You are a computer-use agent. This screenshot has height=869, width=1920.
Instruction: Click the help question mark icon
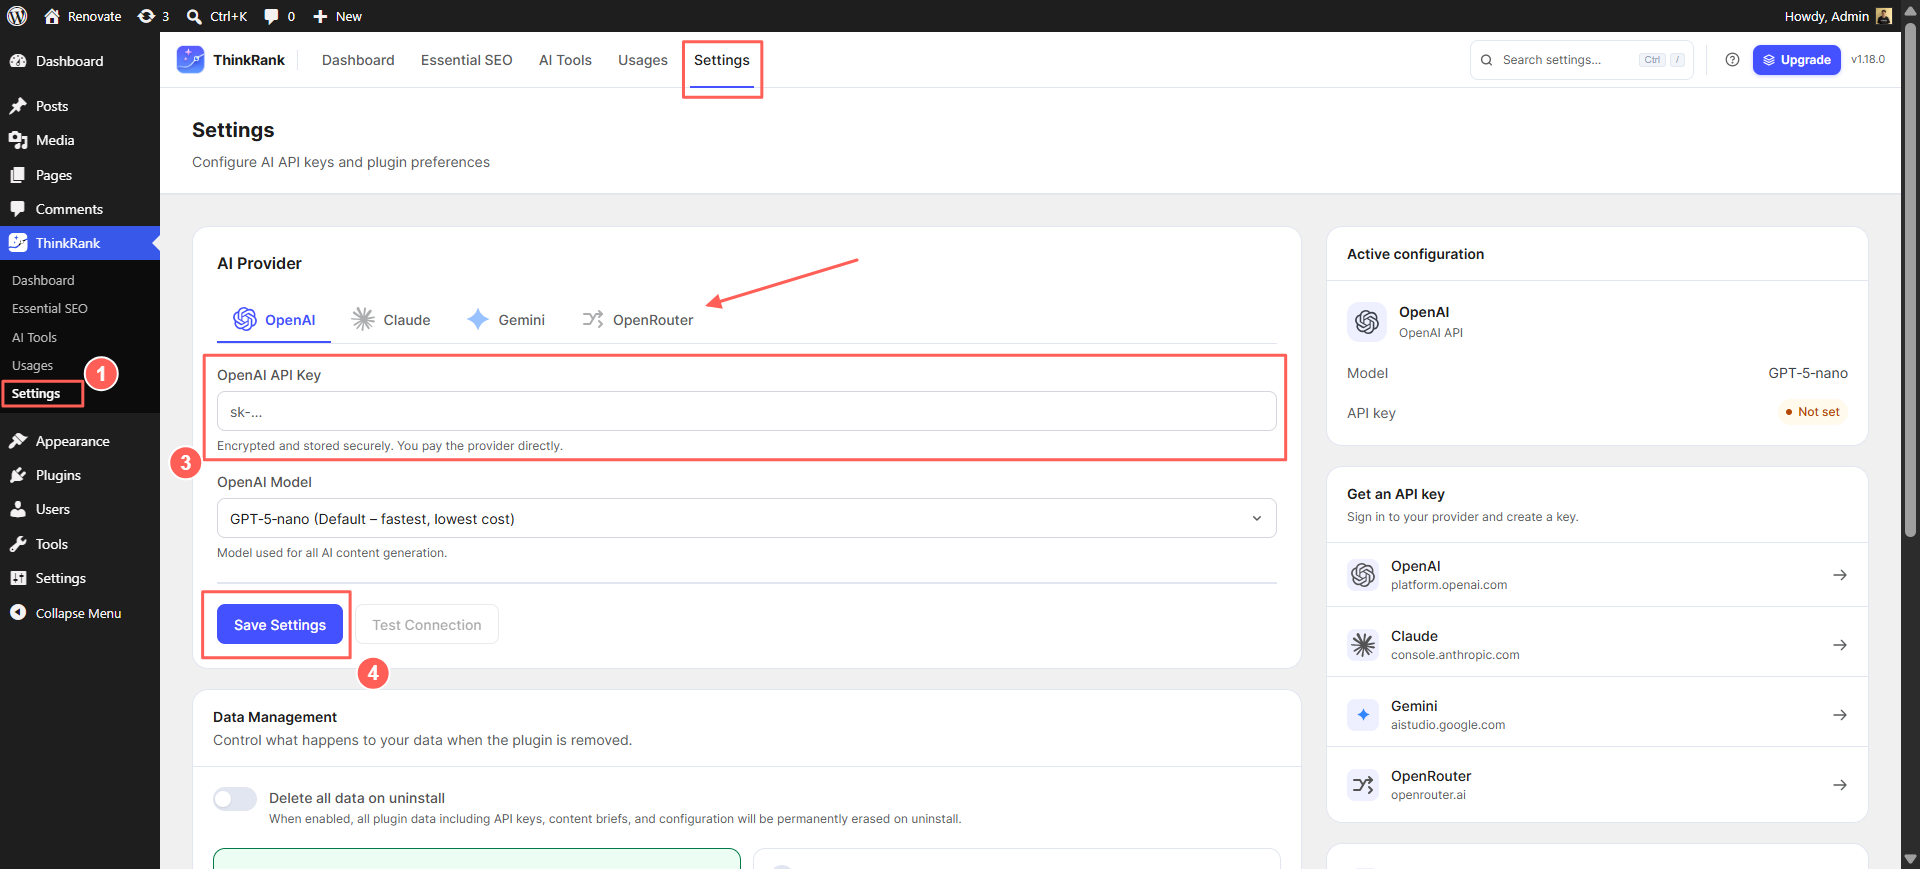click(x=1732, y=60)
